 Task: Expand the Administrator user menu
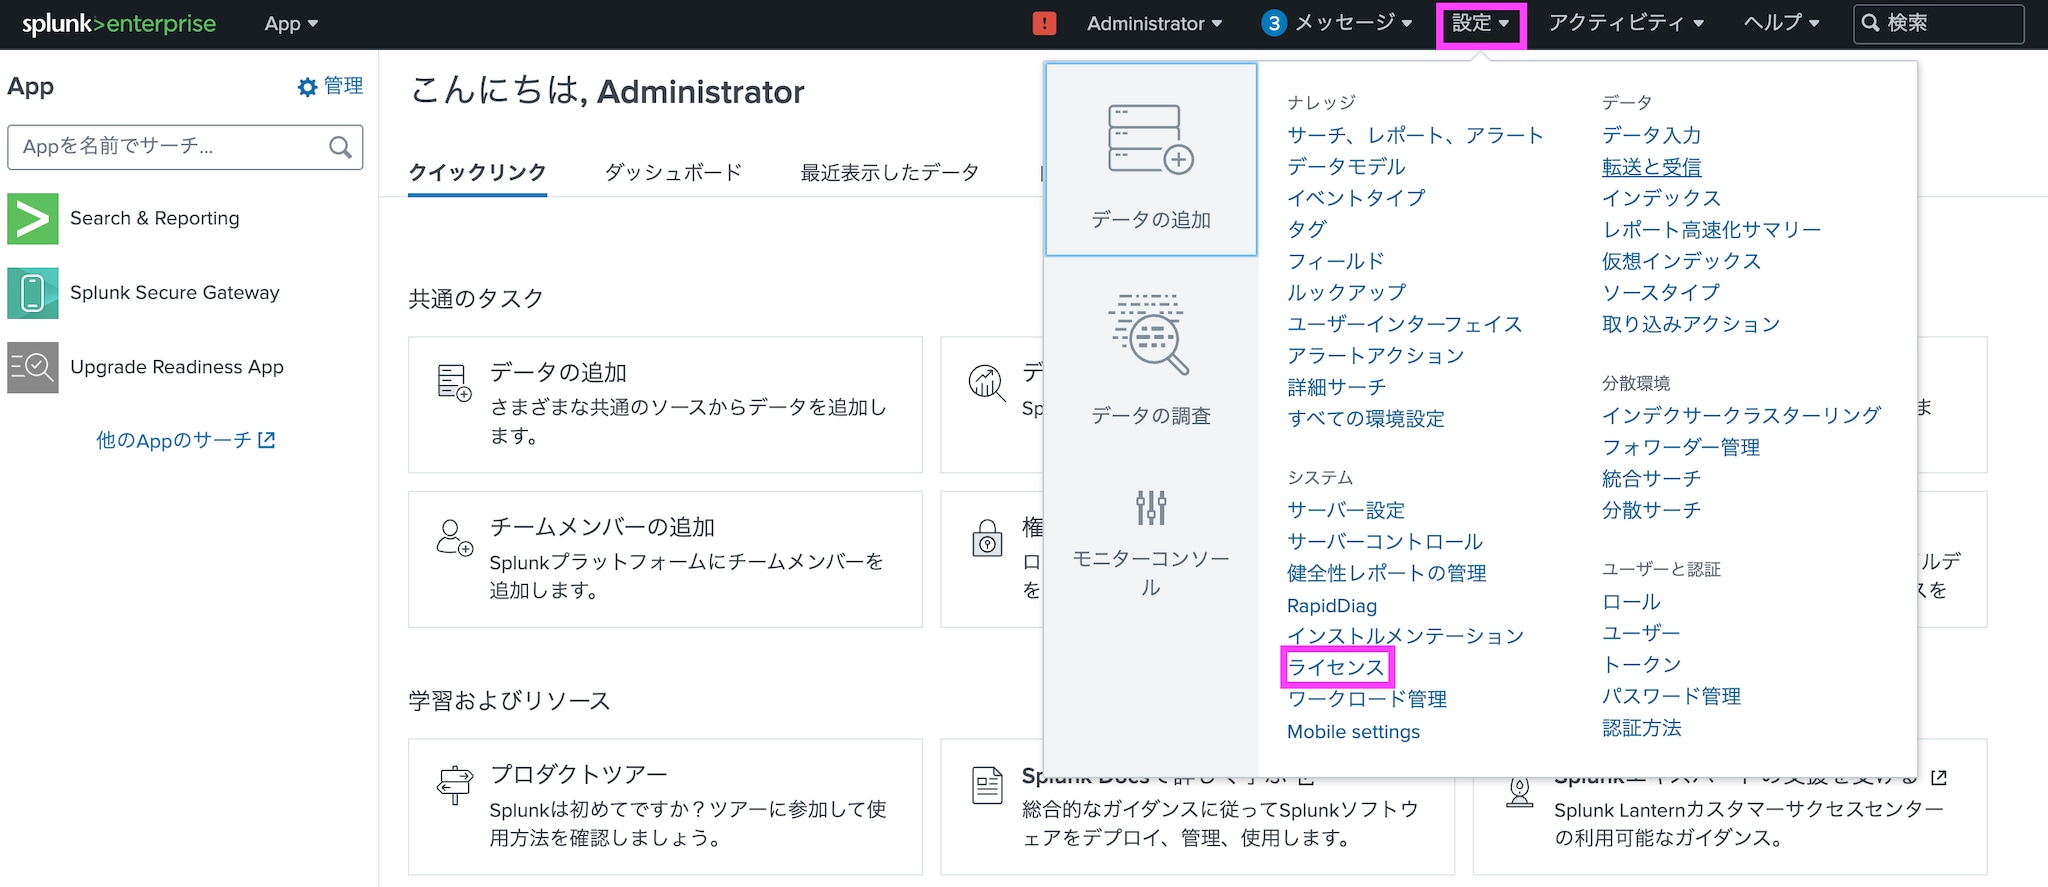click(x=1154, y=23)
